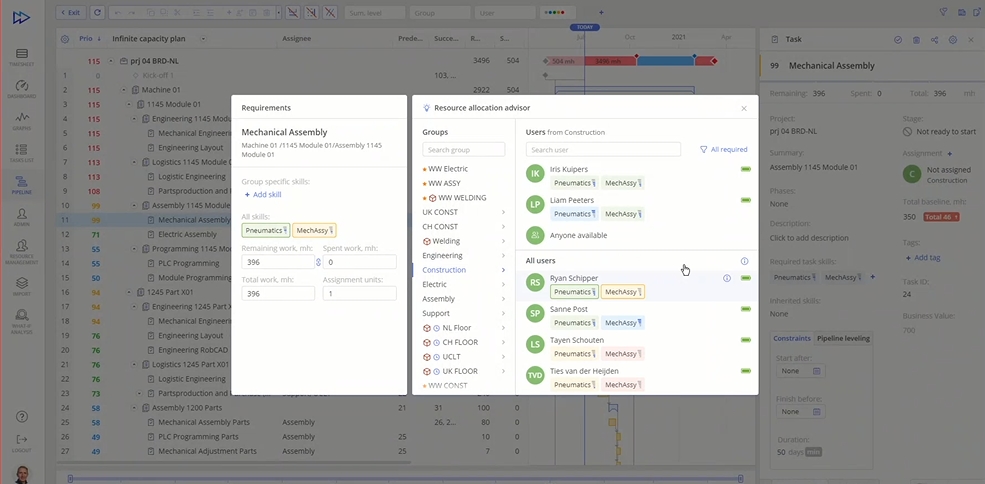
Task: Open the Infinite capacity plan dropdown
Action: pyautogui.click(x=203, y=39)
